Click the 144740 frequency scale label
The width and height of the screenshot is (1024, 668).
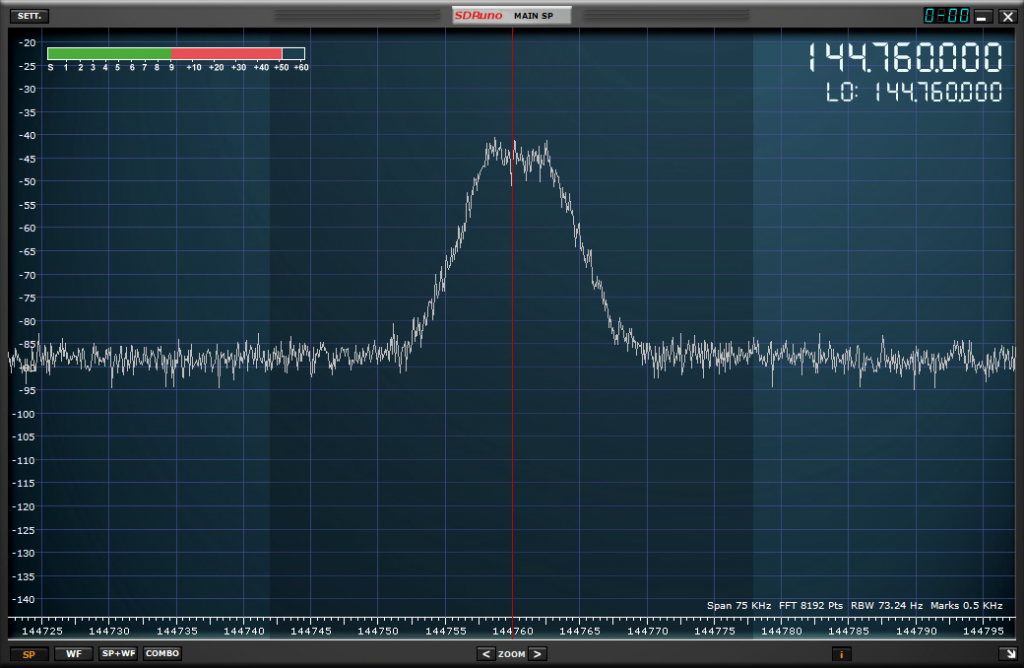[x=244, y=631]
